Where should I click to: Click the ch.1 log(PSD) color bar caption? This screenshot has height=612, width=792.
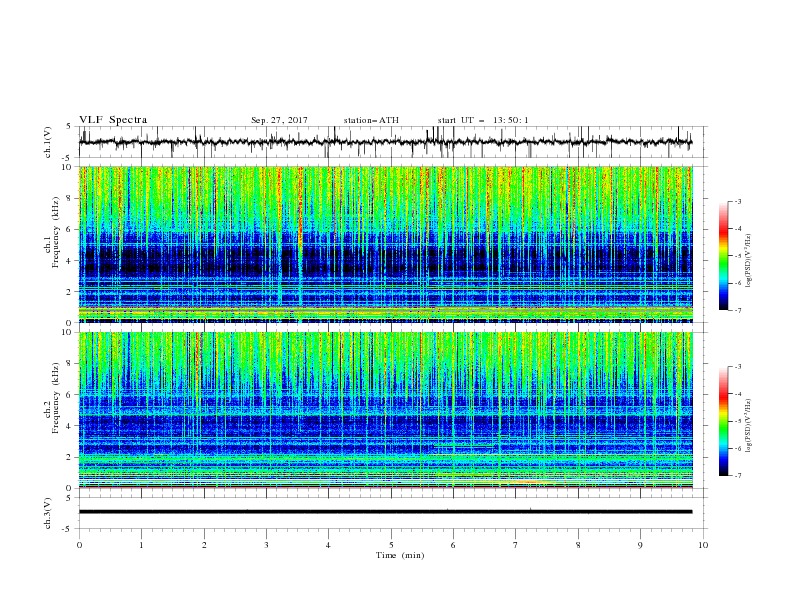749,261
